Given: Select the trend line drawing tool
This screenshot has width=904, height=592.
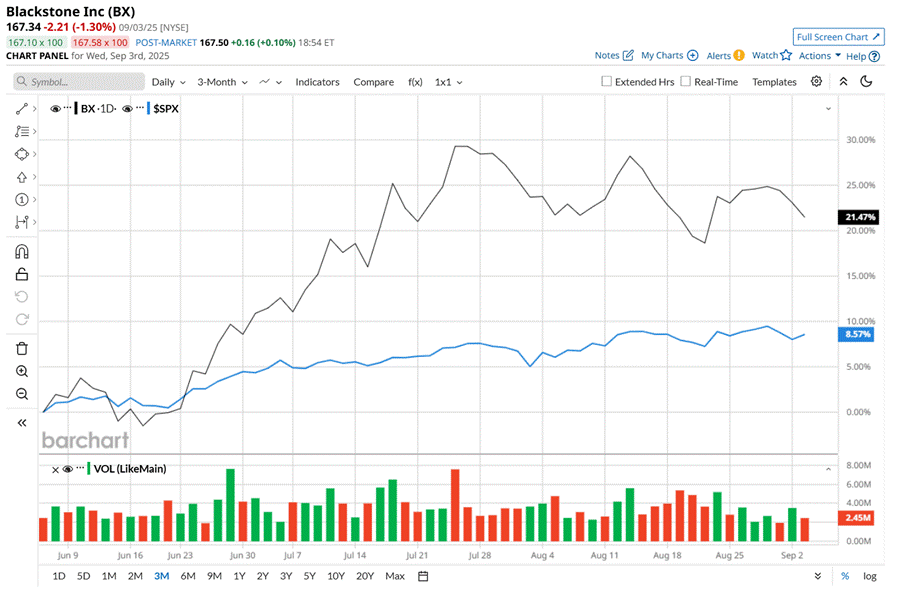Looking at the screenshot, I should pyautogui.click(x=21, y=108).
